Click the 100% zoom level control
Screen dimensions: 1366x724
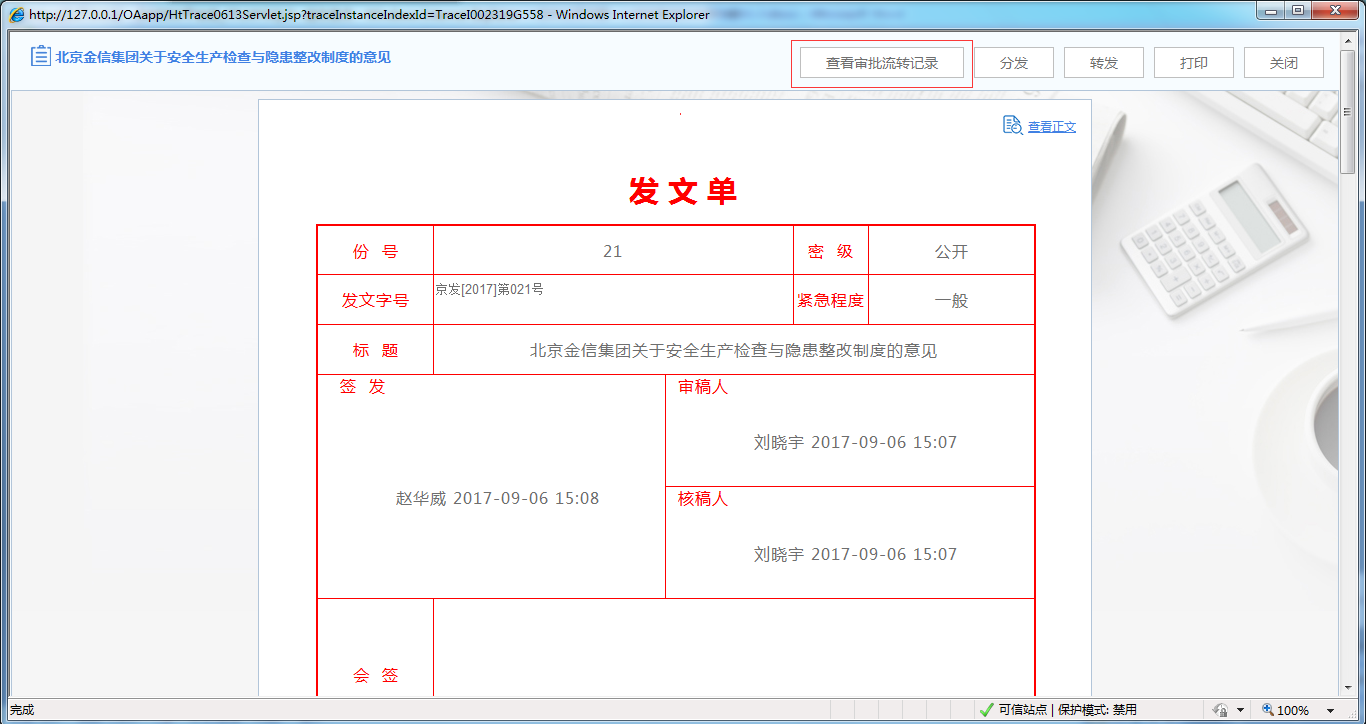coord(1293,709)
